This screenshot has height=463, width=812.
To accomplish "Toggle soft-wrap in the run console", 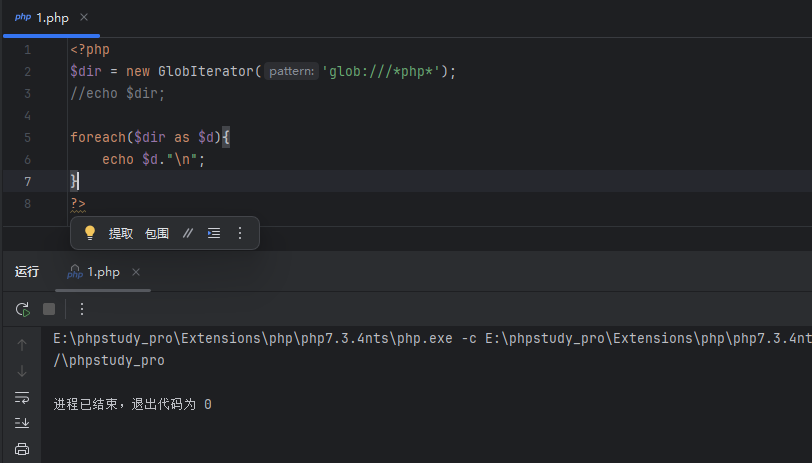I will tap(22, 397).
